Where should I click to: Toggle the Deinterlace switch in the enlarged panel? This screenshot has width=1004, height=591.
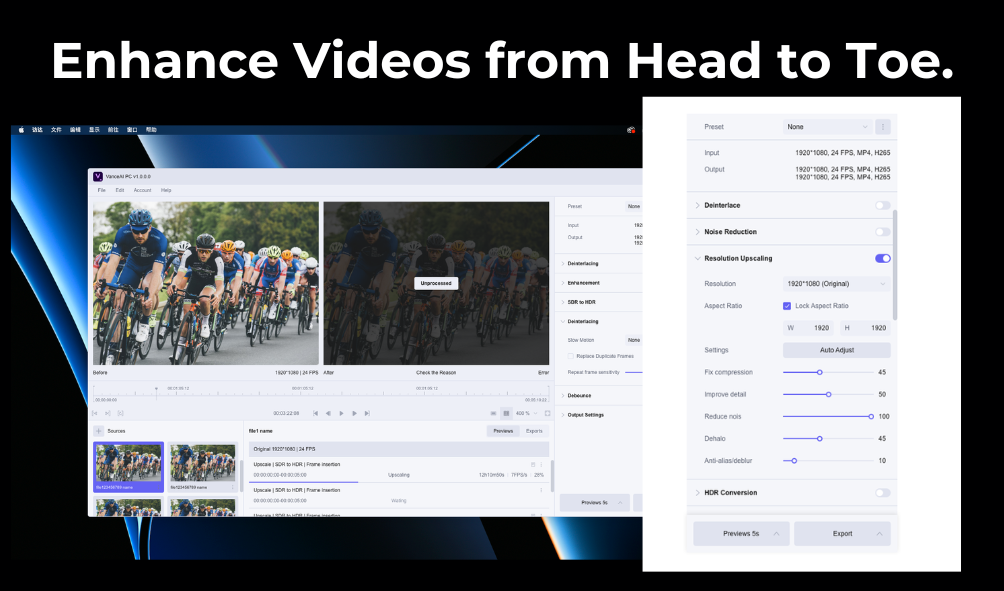pos(883,206)
